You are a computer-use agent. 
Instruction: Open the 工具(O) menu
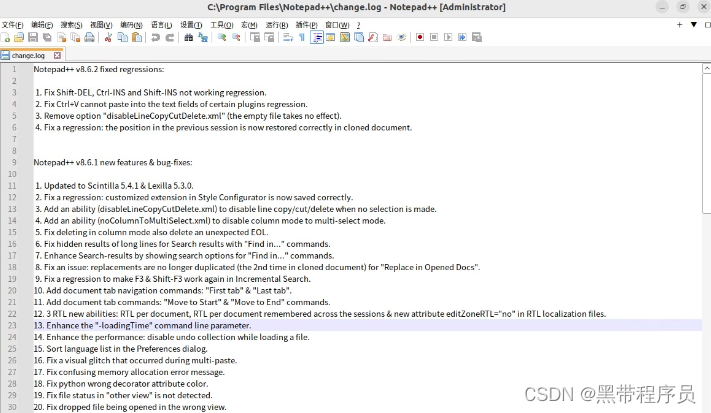click(x=222, y=25)
